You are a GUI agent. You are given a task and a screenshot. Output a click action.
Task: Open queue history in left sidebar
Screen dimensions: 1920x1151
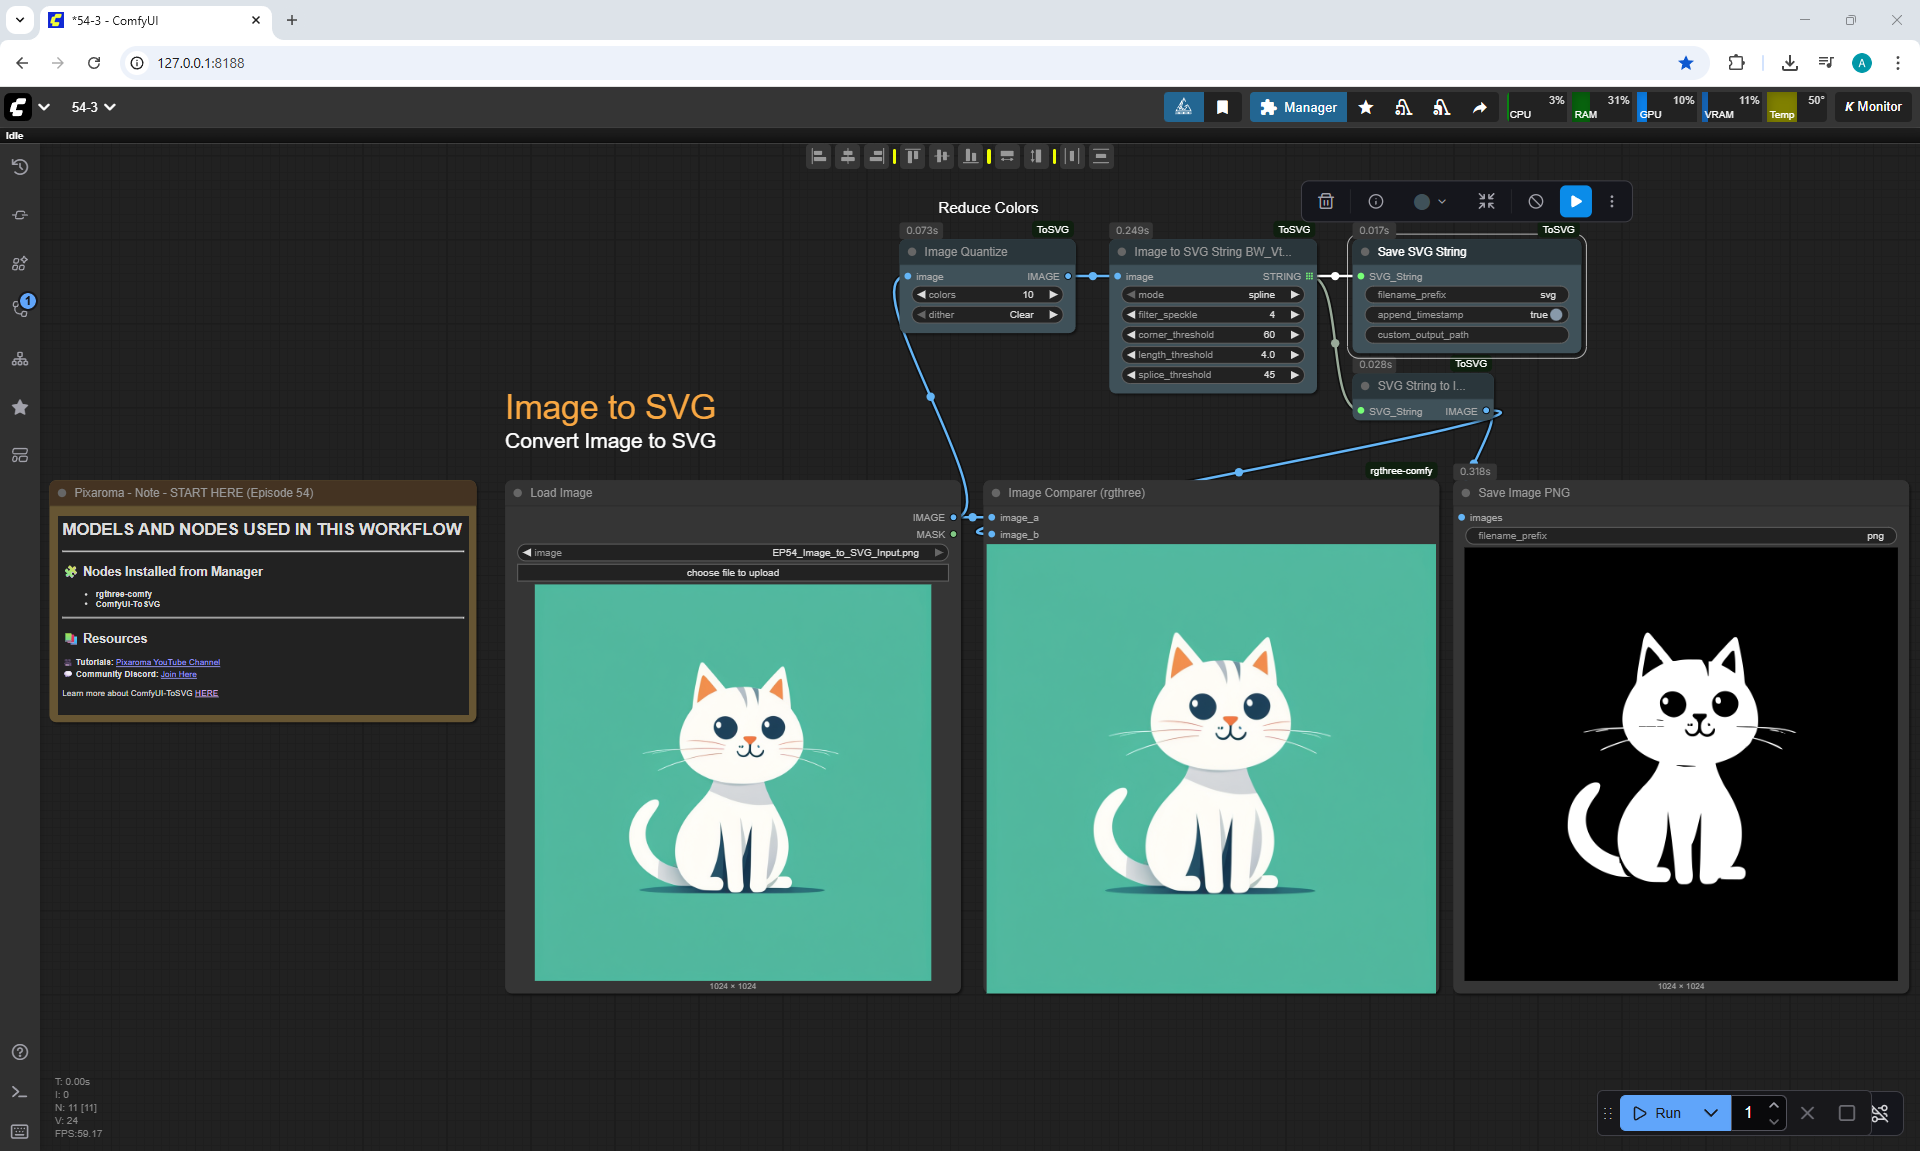(20, 167)
